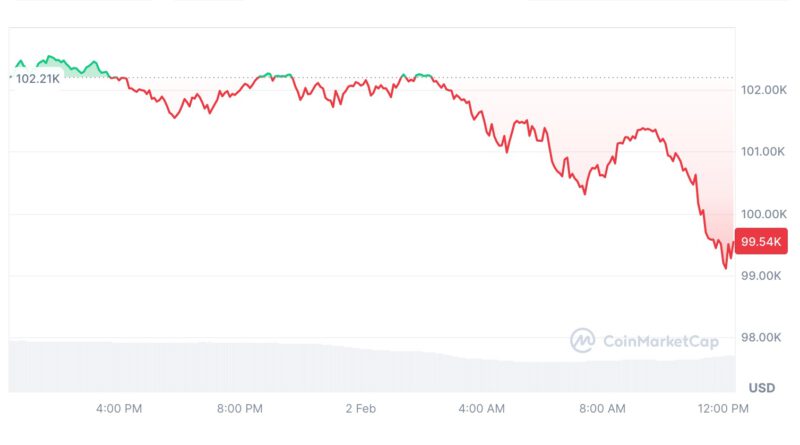800x445 pixels.
Task: Click the 99.00K price axis label
Action: [764, 276]
